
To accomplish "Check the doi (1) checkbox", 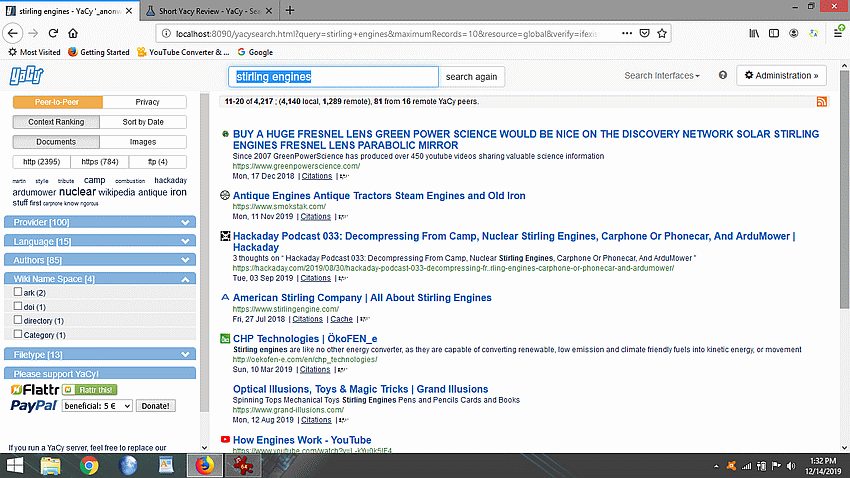I will 18,306.
